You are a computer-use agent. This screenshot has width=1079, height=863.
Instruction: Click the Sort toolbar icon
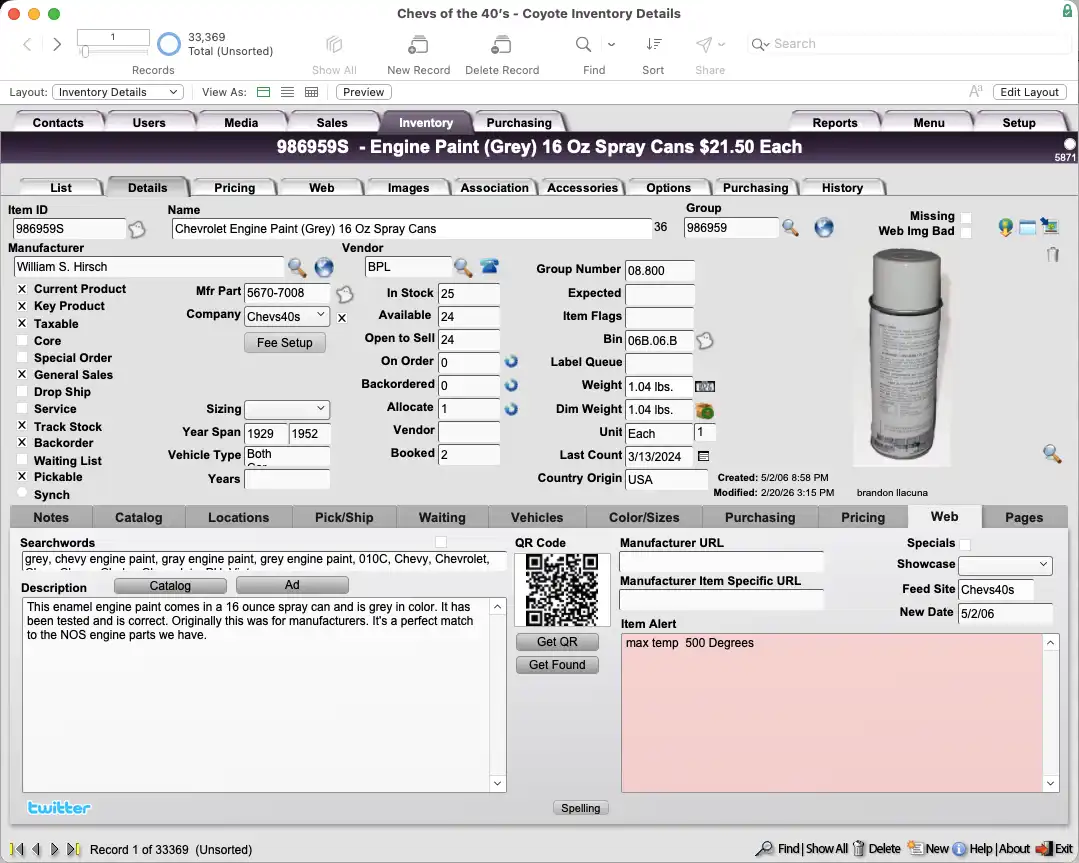[x=653, y=45]
